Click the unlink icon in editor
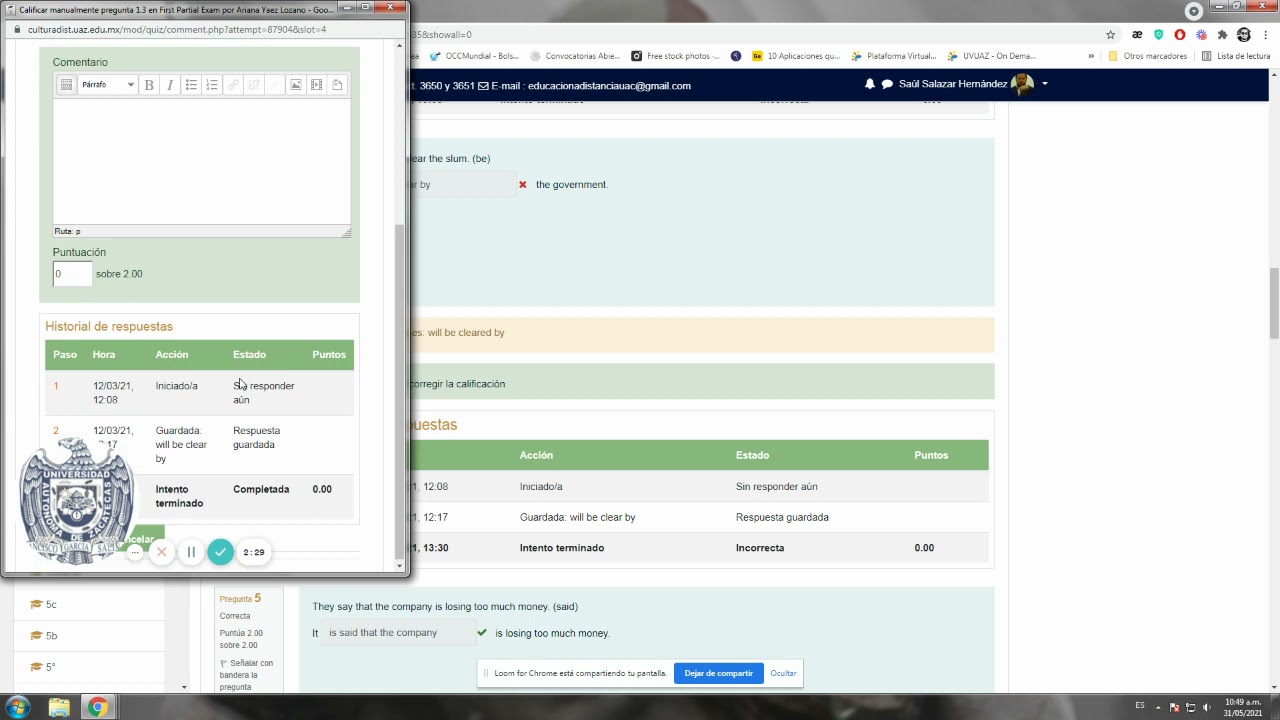Screen dimensions: 1280x720 click(254, 85)
